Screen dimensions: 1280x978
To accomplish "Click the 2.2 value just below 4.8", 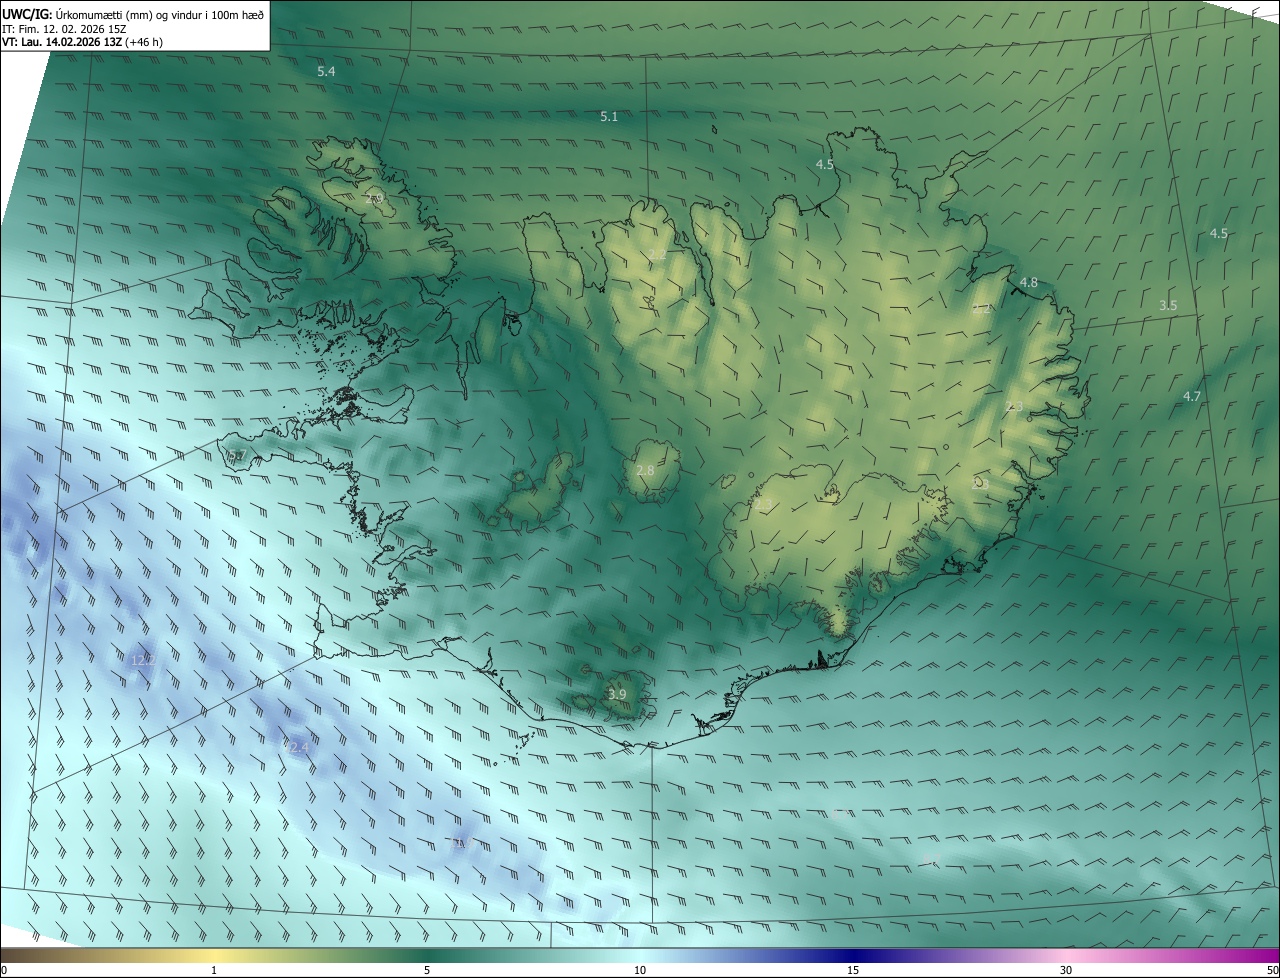I will pyautogui.click(x=982, y=309).
